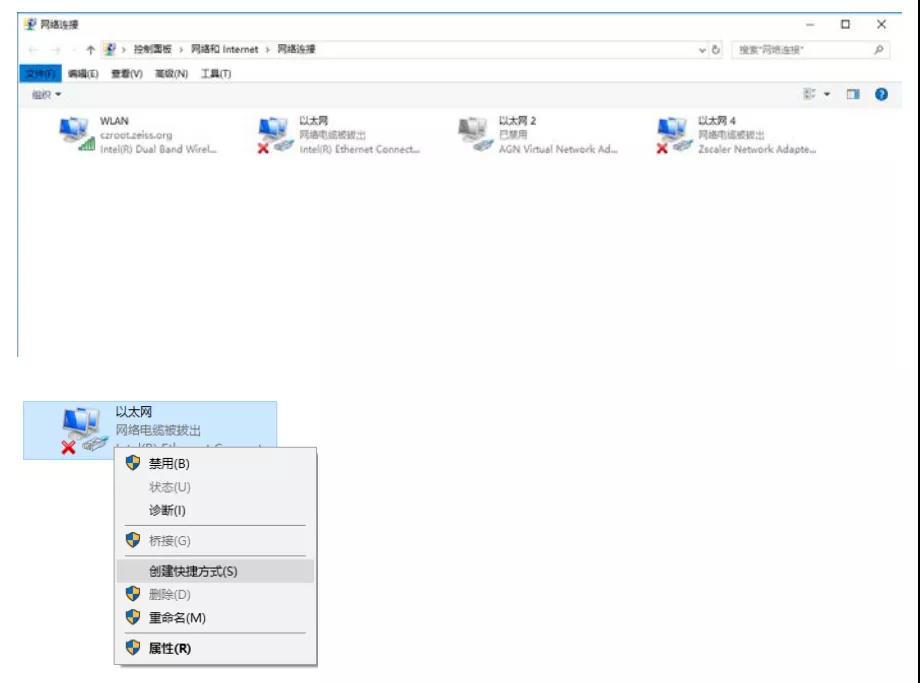Click the search magnifier icon
920x683 pixels.
coord(878,50)
